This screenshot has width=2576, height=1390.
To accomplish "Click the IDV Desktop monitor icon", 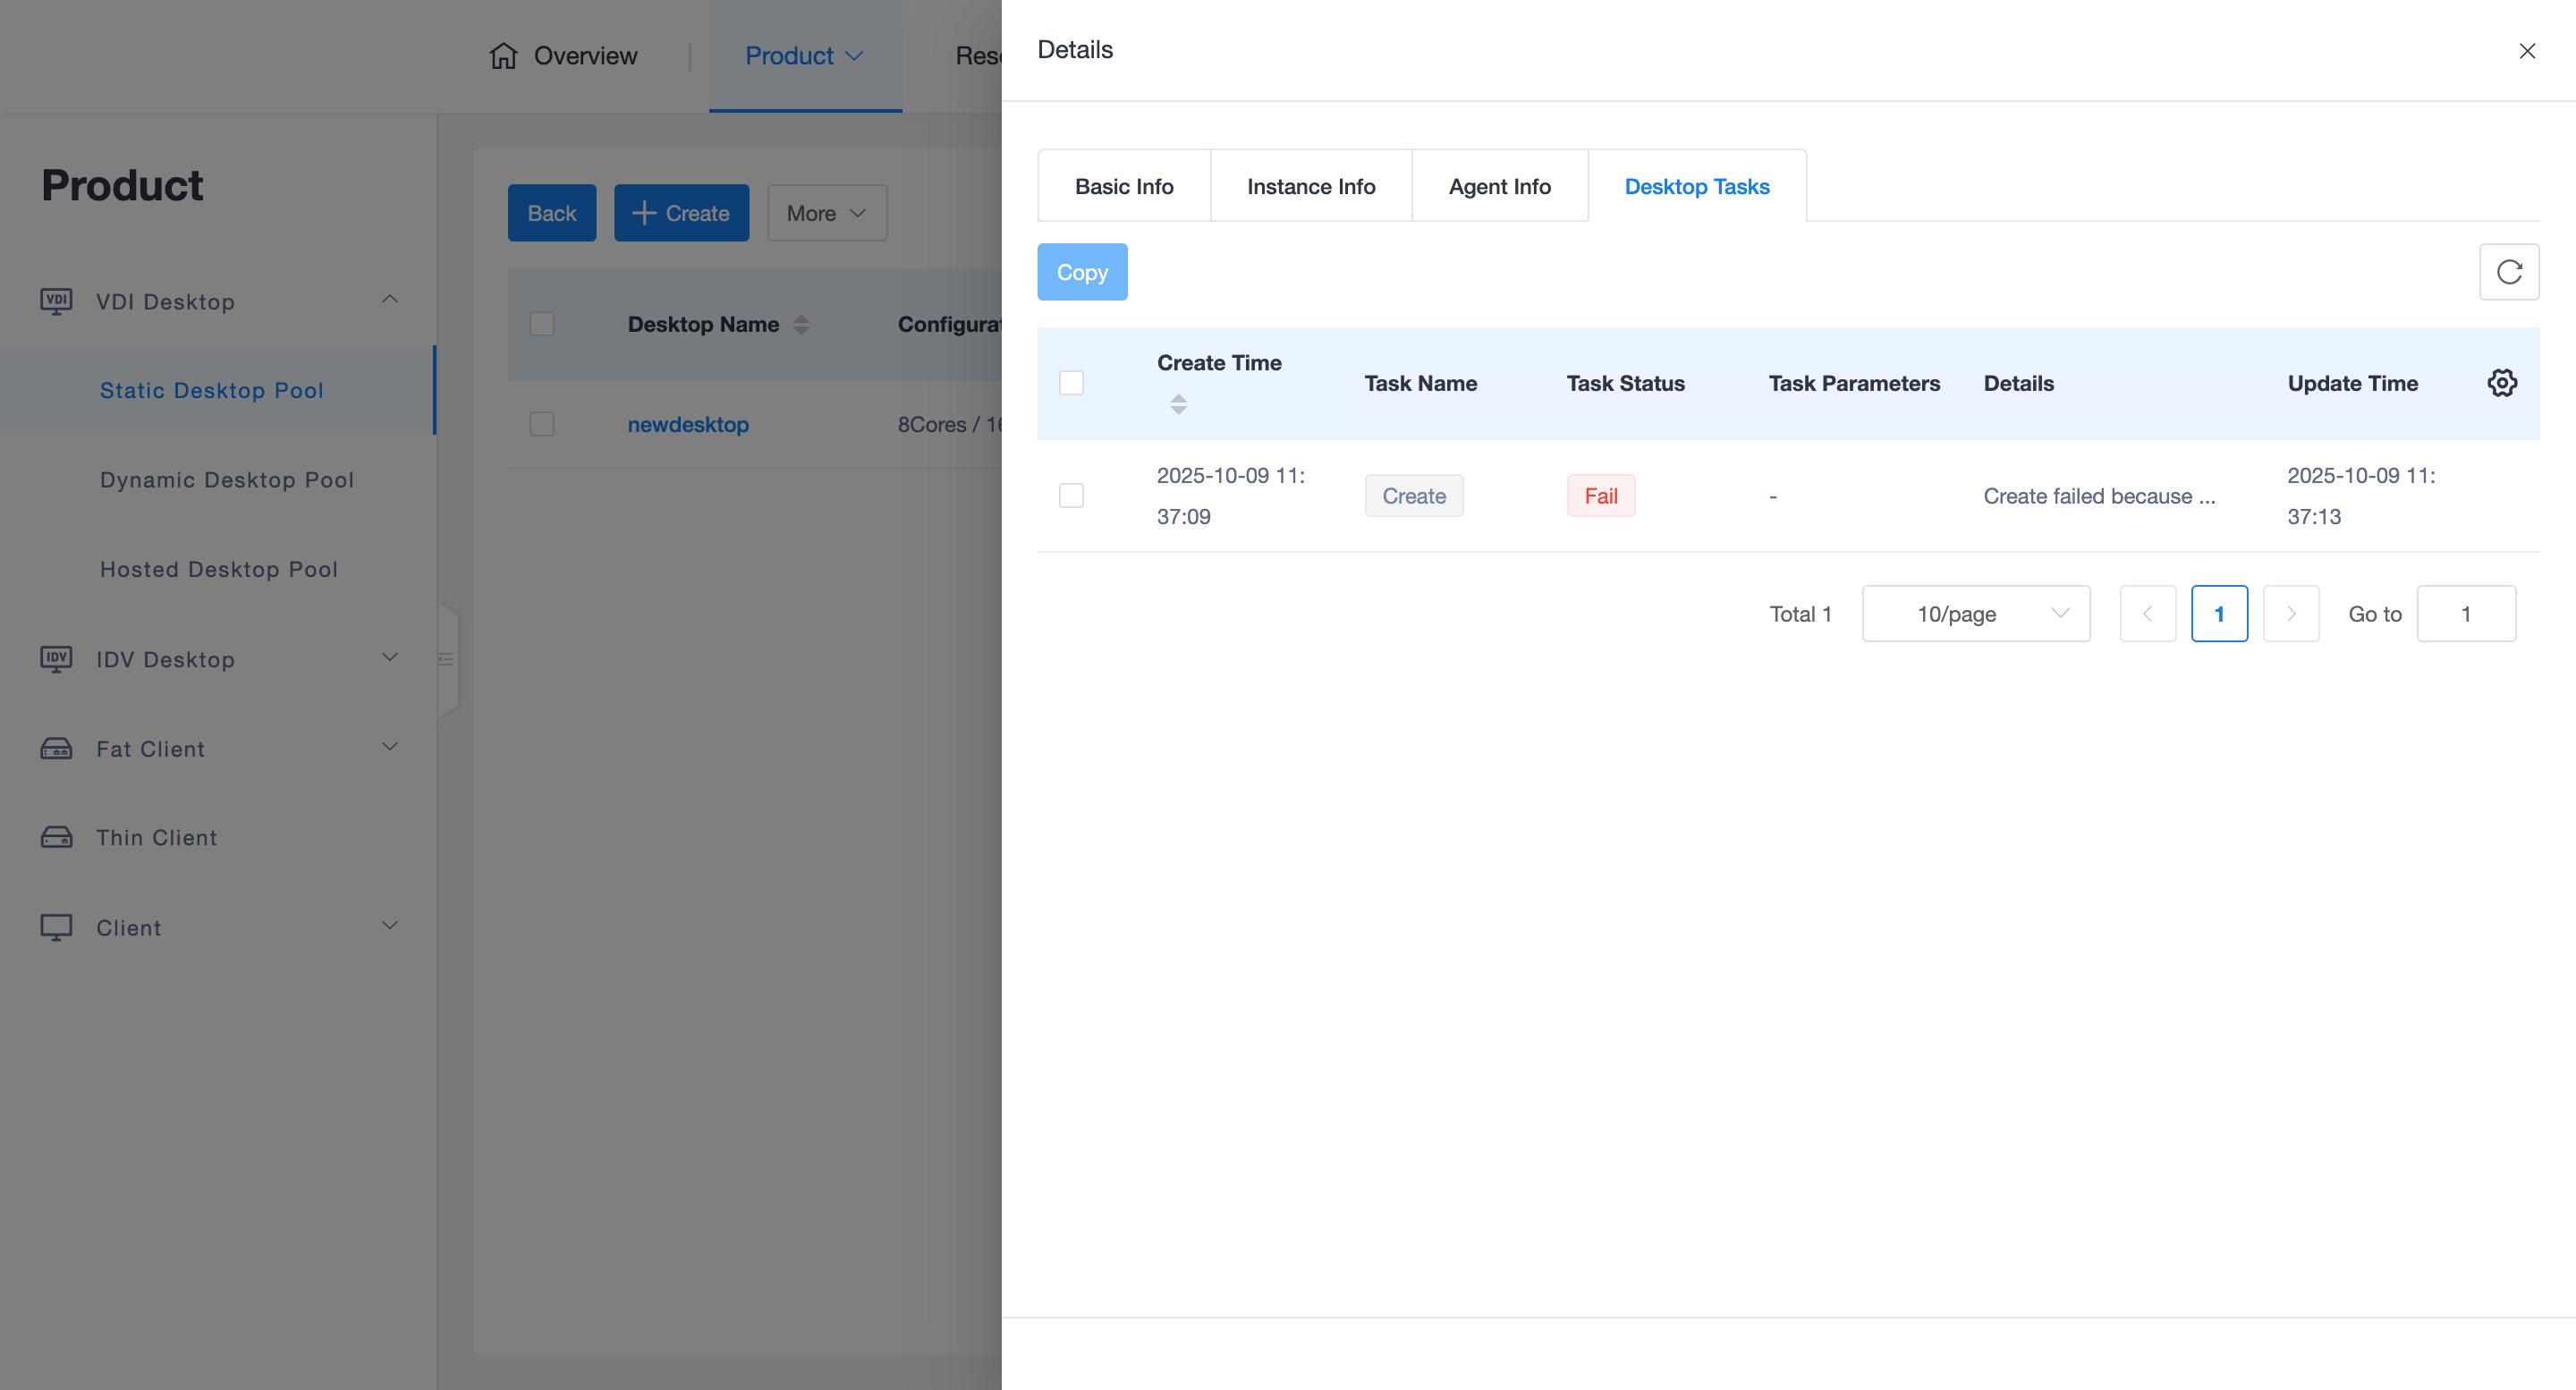I will 56,659.
